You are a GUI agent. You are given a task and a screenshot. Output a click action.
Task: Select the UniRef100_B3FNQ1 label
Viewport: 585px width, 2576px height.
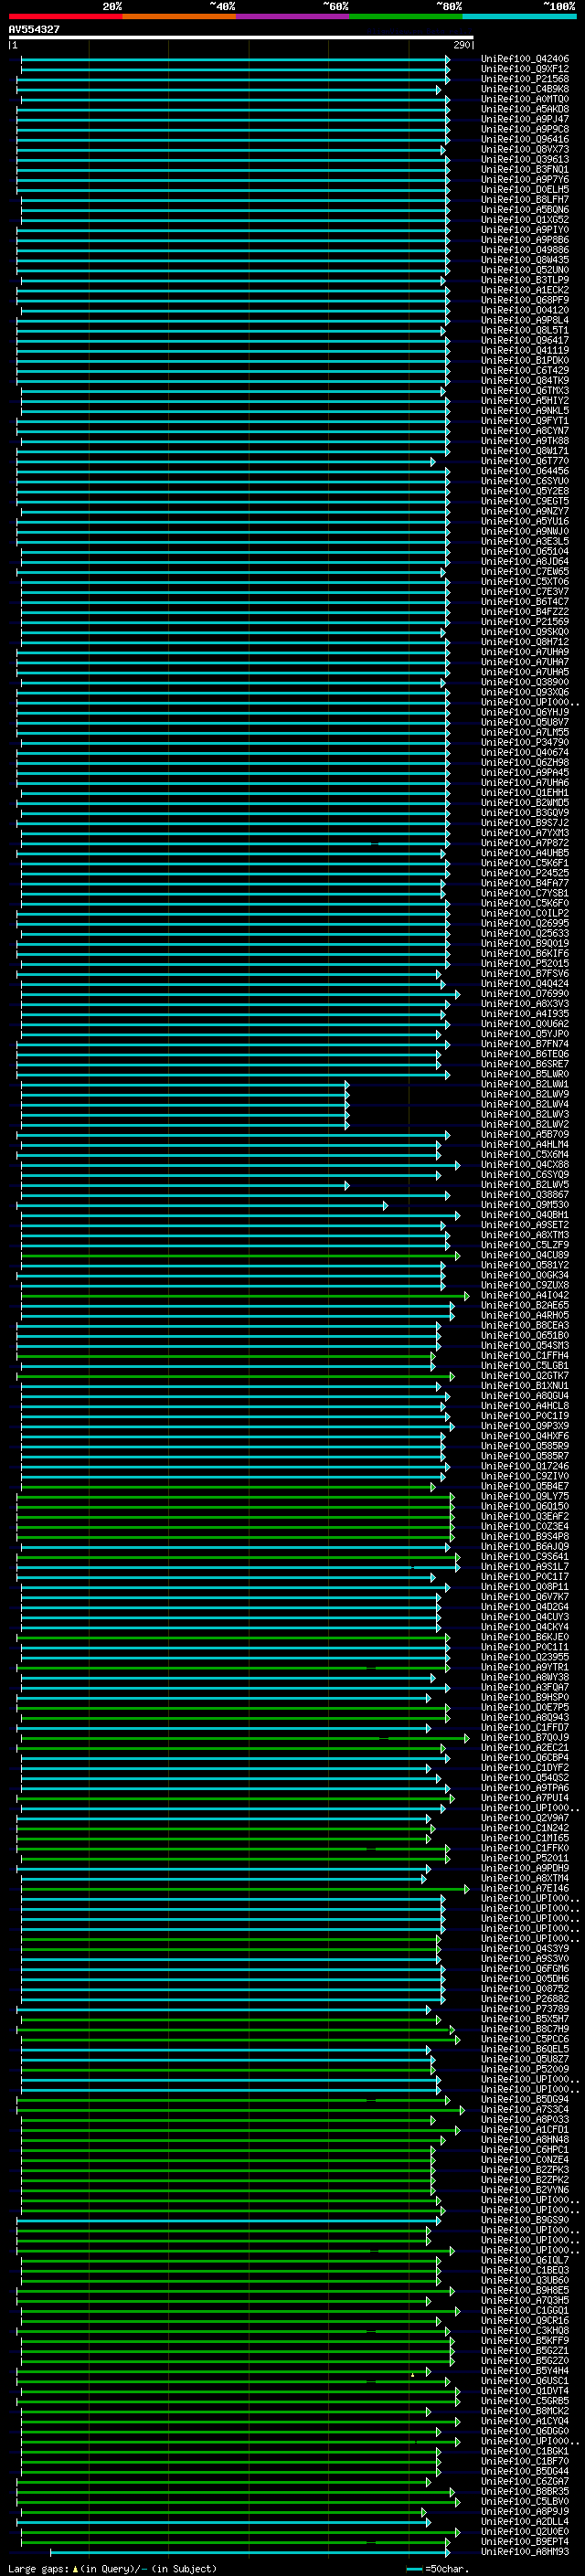pyautogui.click(x=525, y=169)
